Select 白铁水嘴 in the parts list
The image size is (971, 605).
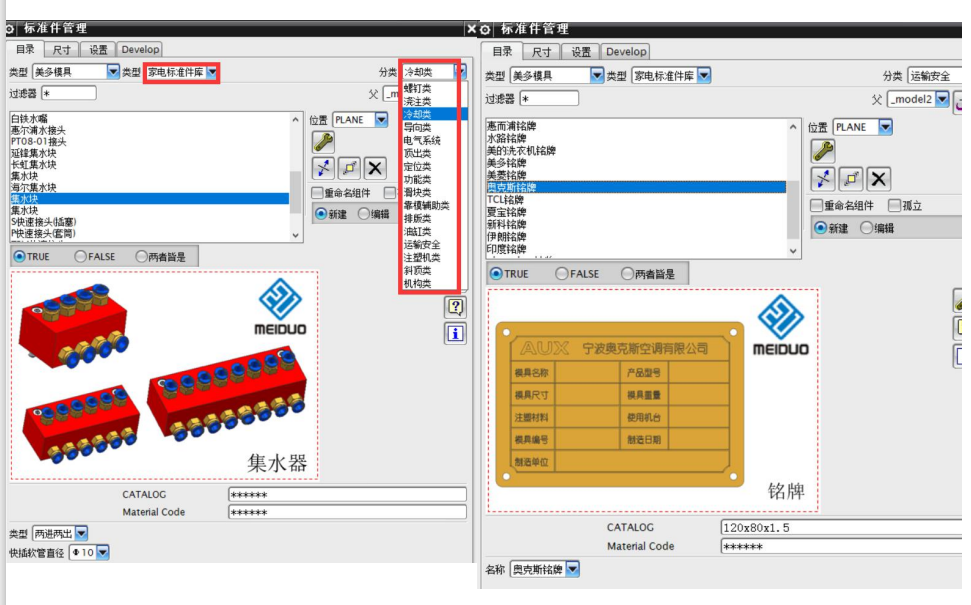pyautogui.click(x=29, y=118)
